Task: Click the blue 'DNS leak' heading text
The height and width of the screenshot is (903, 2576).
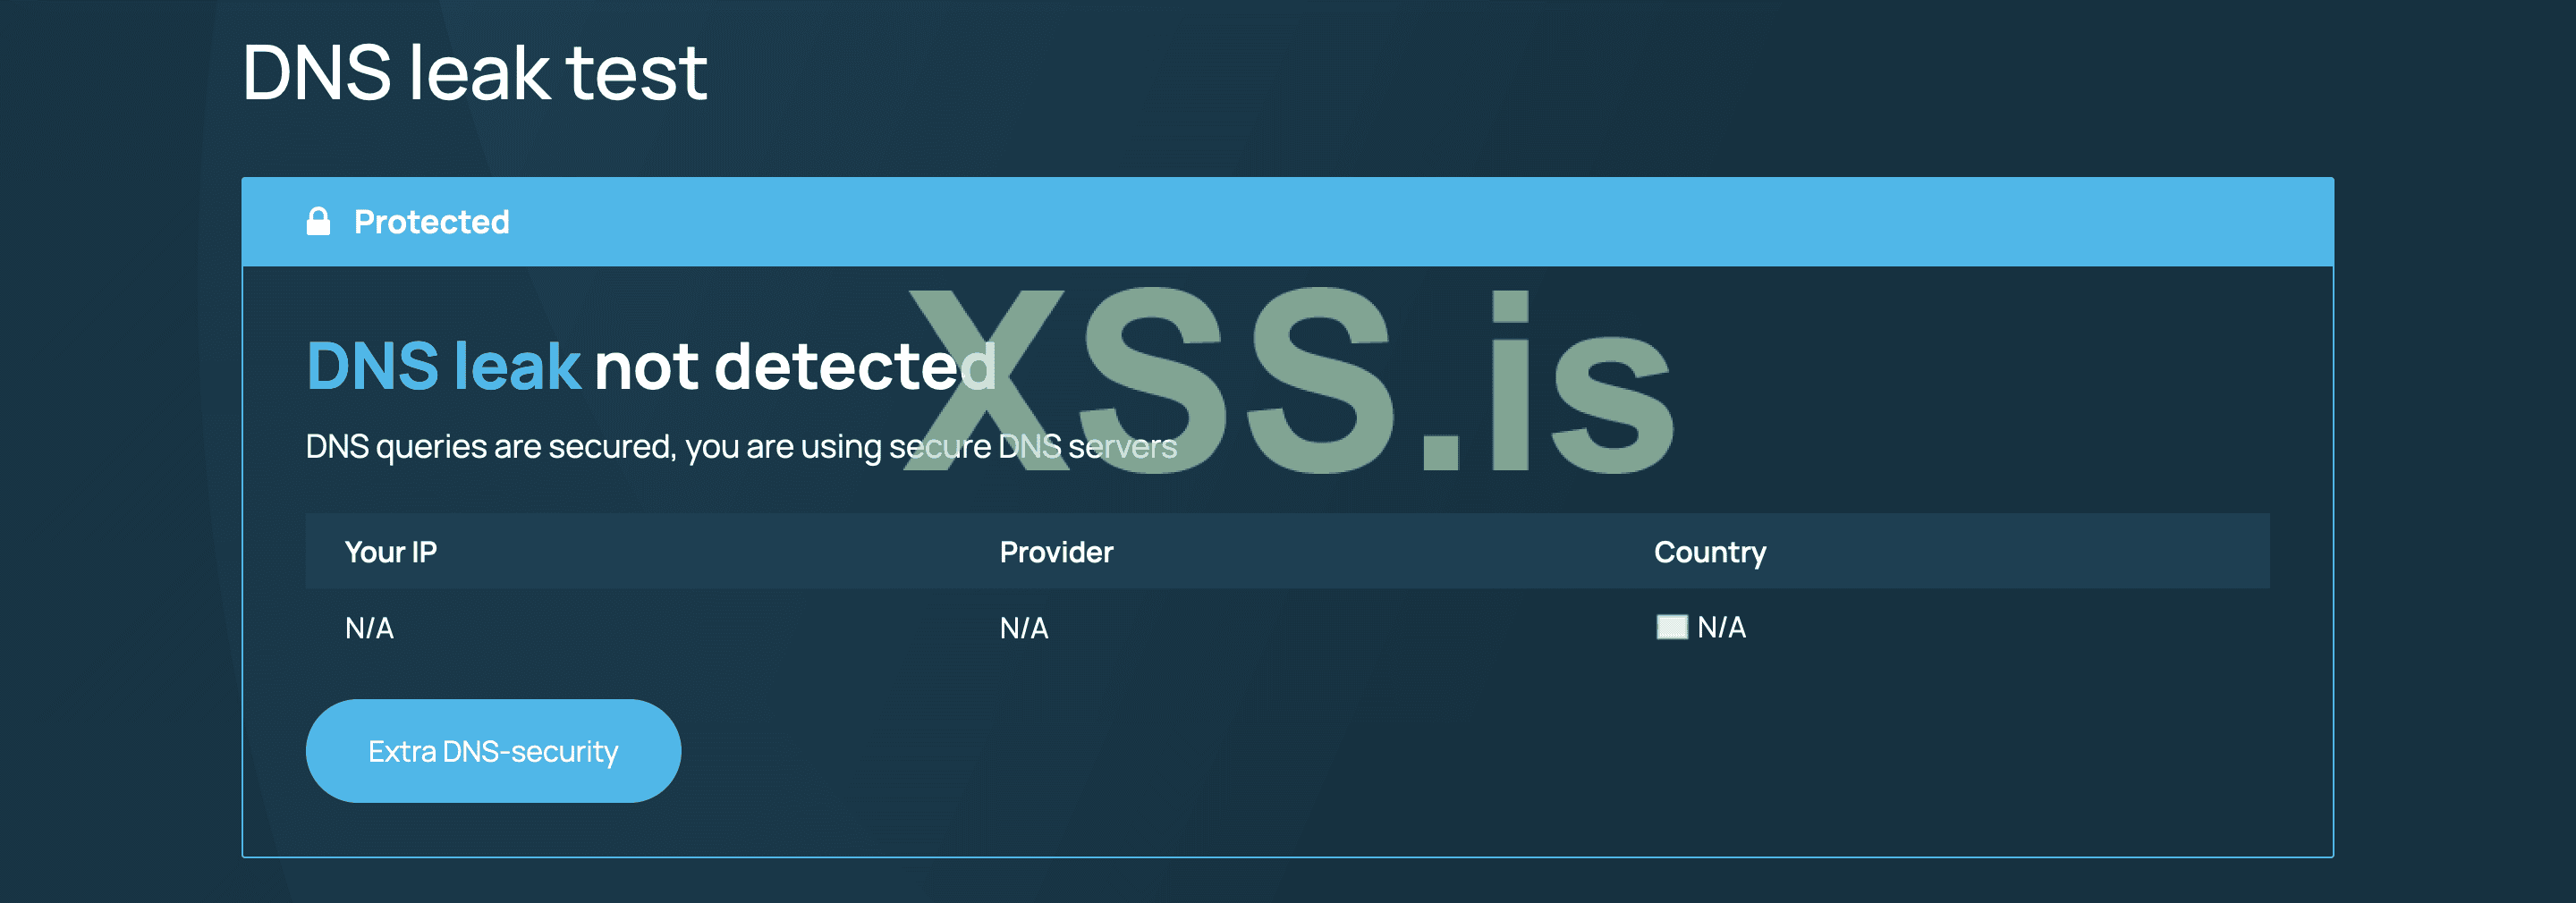Action: tap(443, 366)
